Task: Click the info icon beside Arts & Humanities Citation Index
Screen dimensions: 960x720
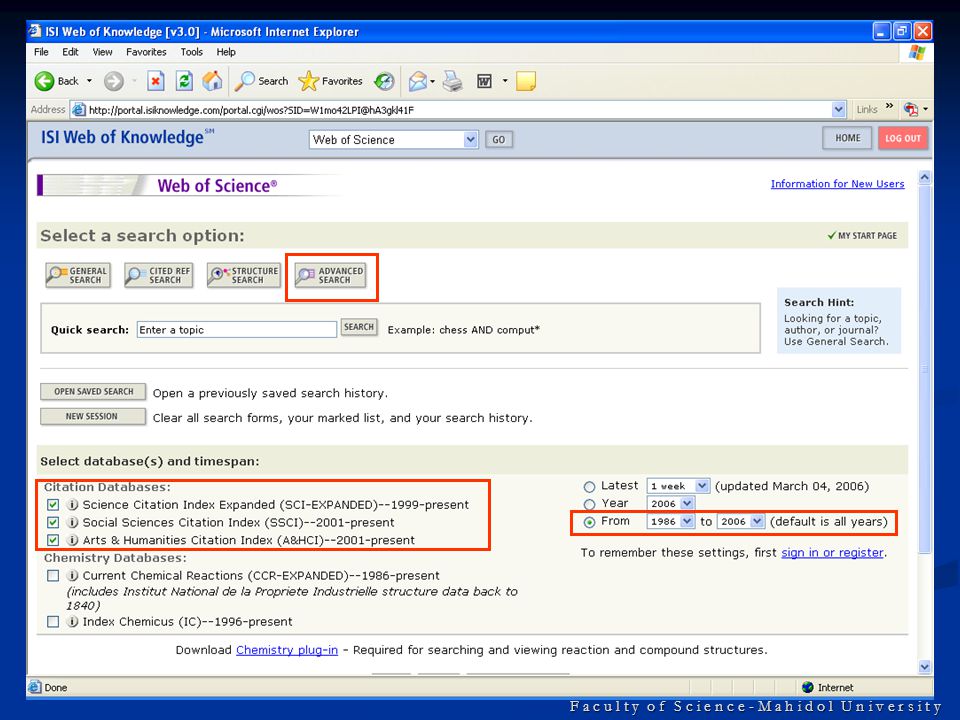Action: click(72, 540)
